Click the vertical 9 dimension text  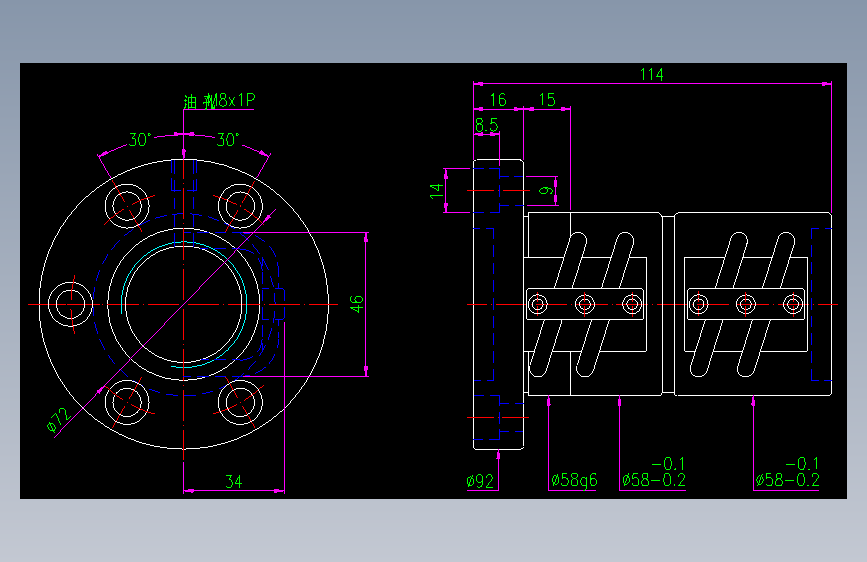pos(546,190)
